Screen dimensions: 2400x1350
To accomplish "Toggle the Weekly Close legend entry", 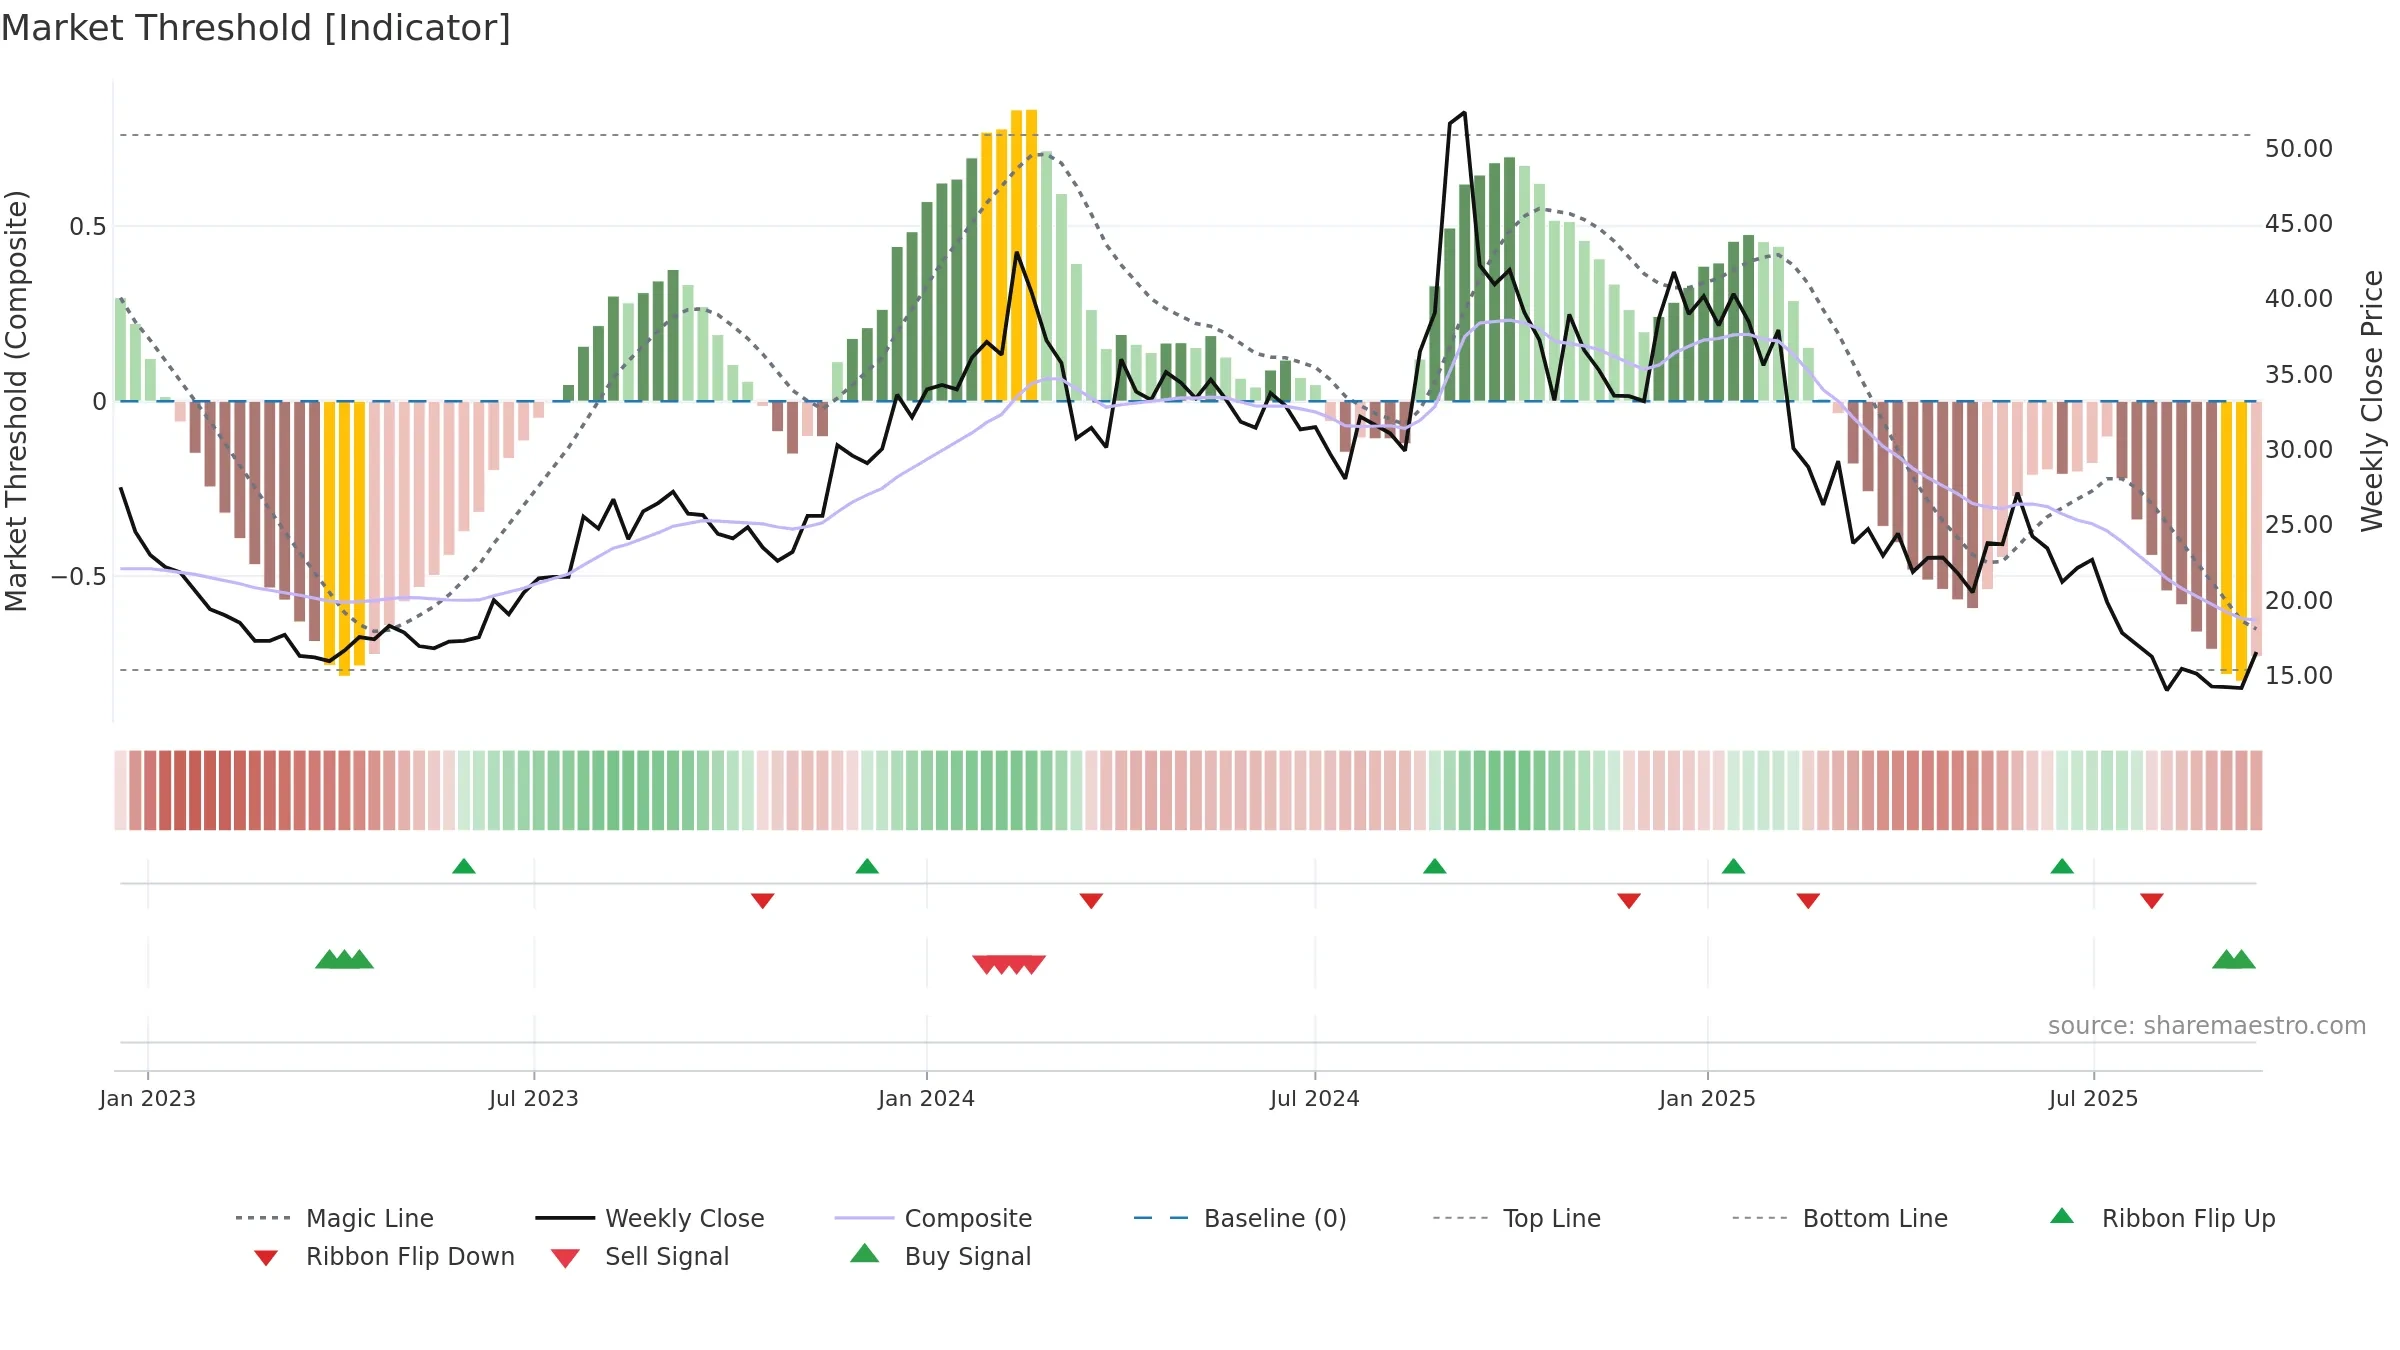I will (x=650, y=1218).
